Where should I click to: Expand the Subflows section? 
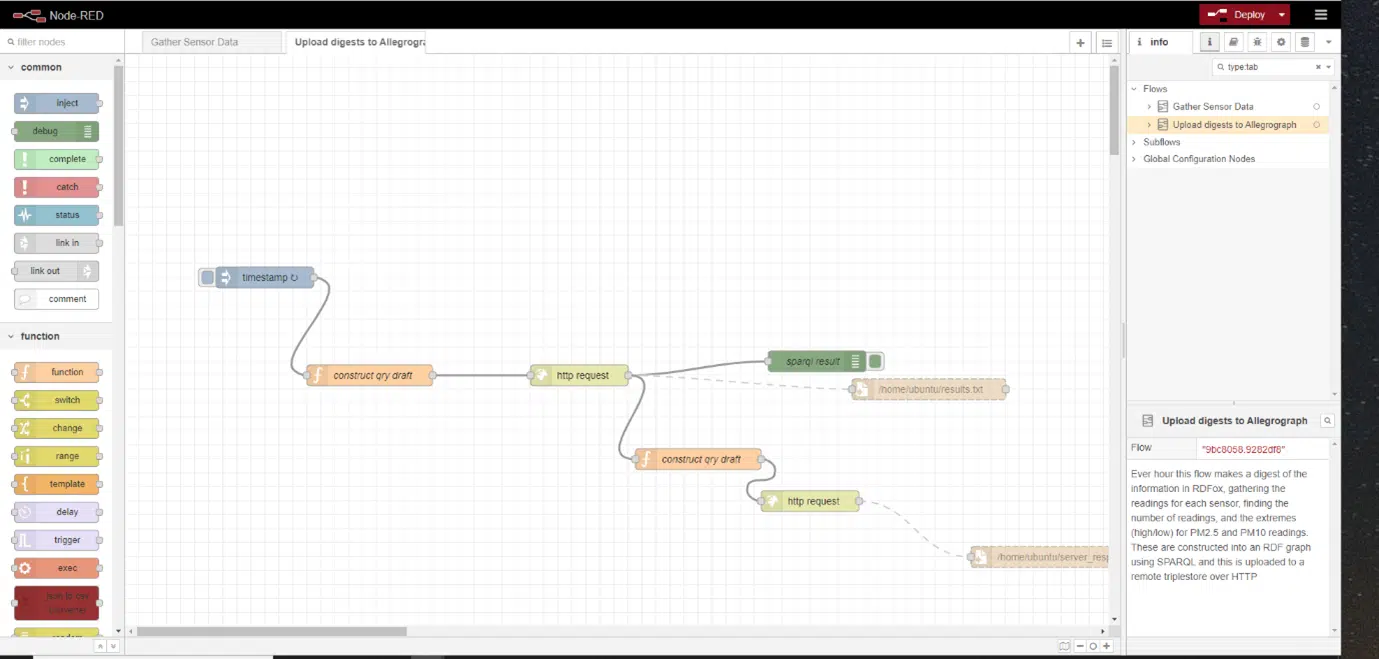[1134, 142]
